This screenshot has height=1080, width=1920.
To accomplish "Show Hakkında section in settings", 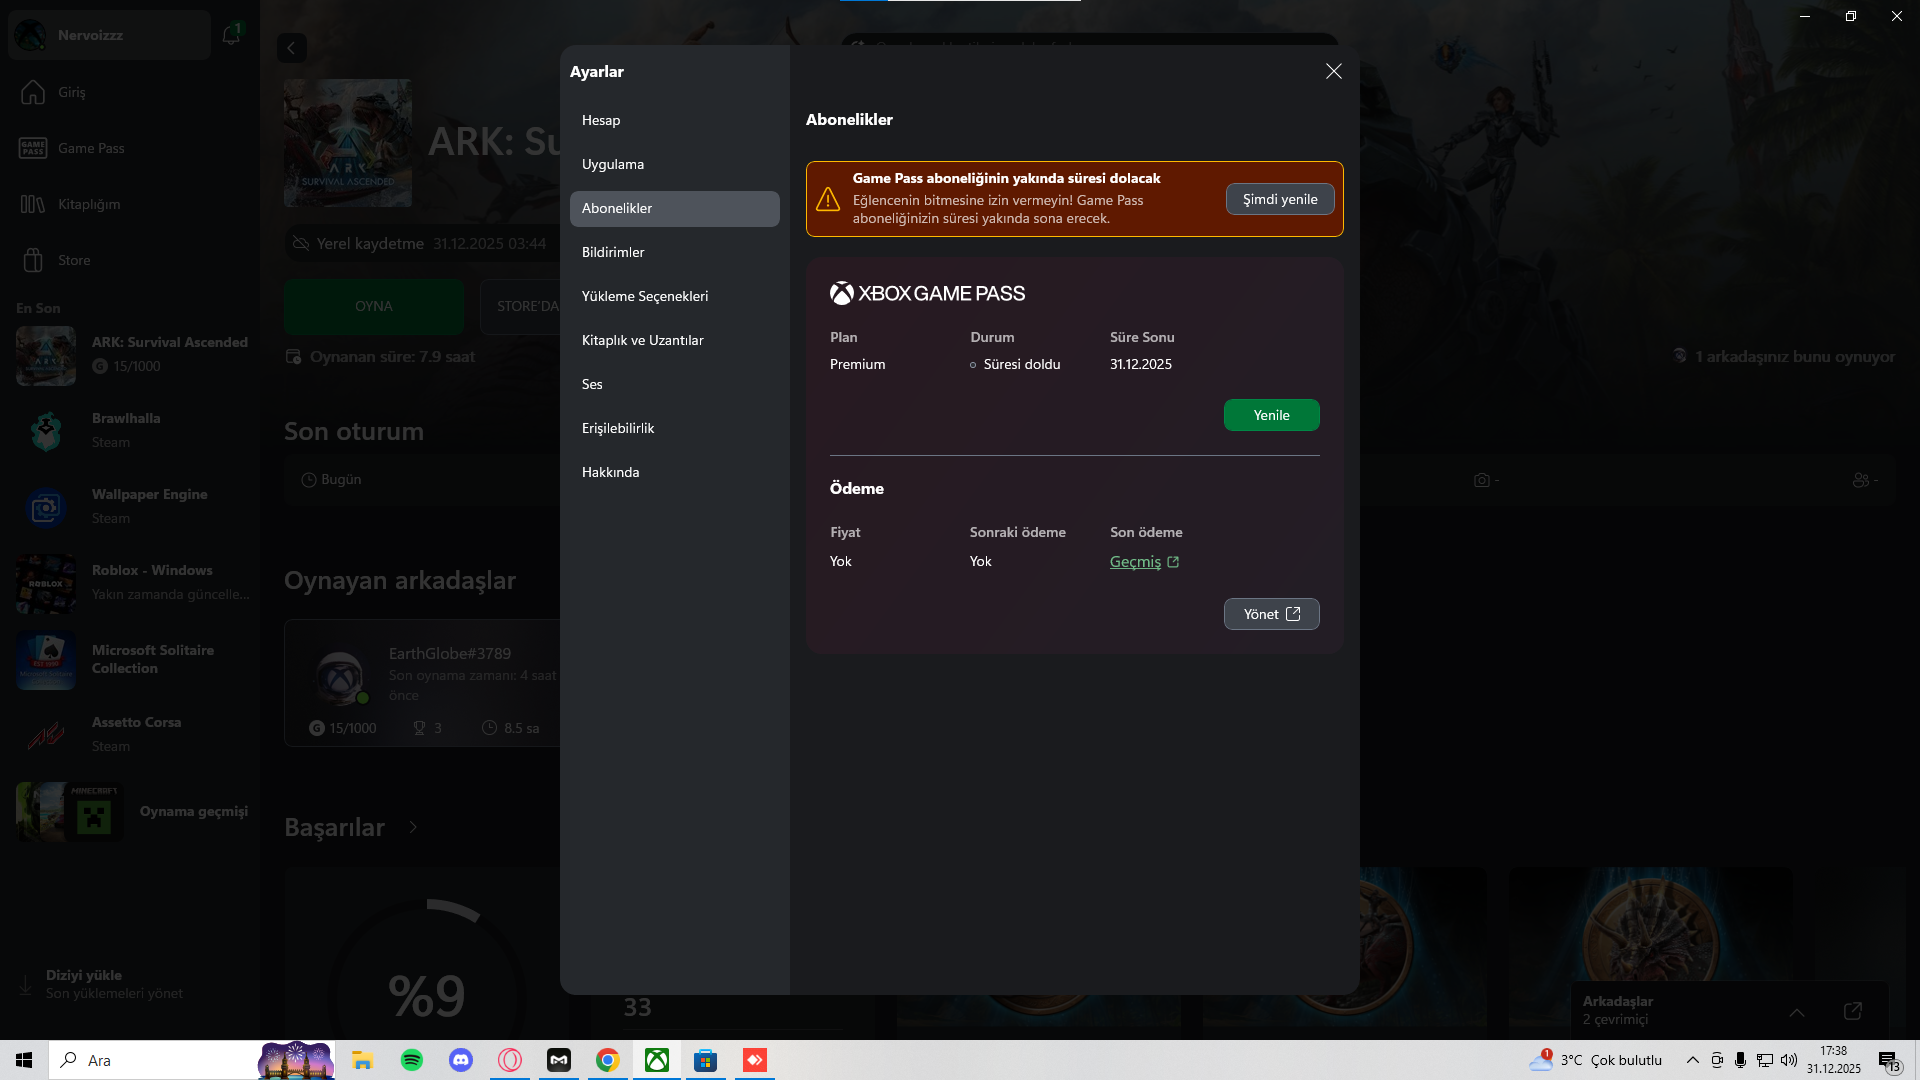I will coord(675,472).
